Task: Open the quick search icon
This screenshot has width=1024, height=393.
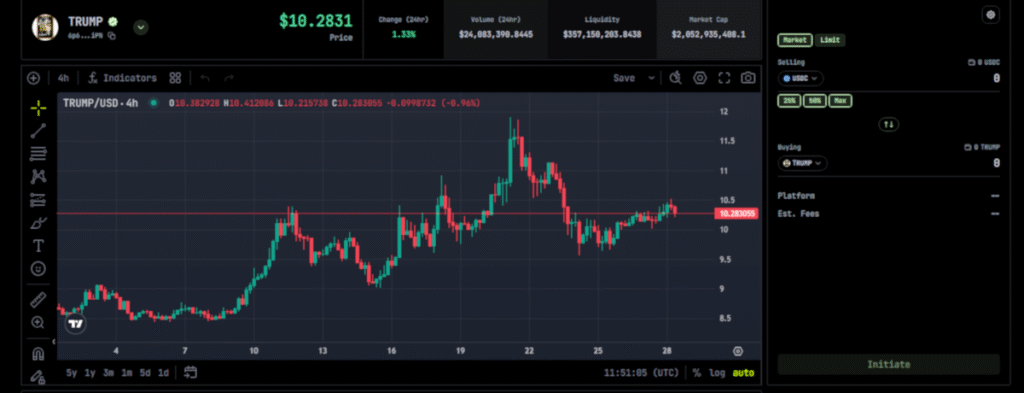Action: pyautogui.click(x=675, y=78)
